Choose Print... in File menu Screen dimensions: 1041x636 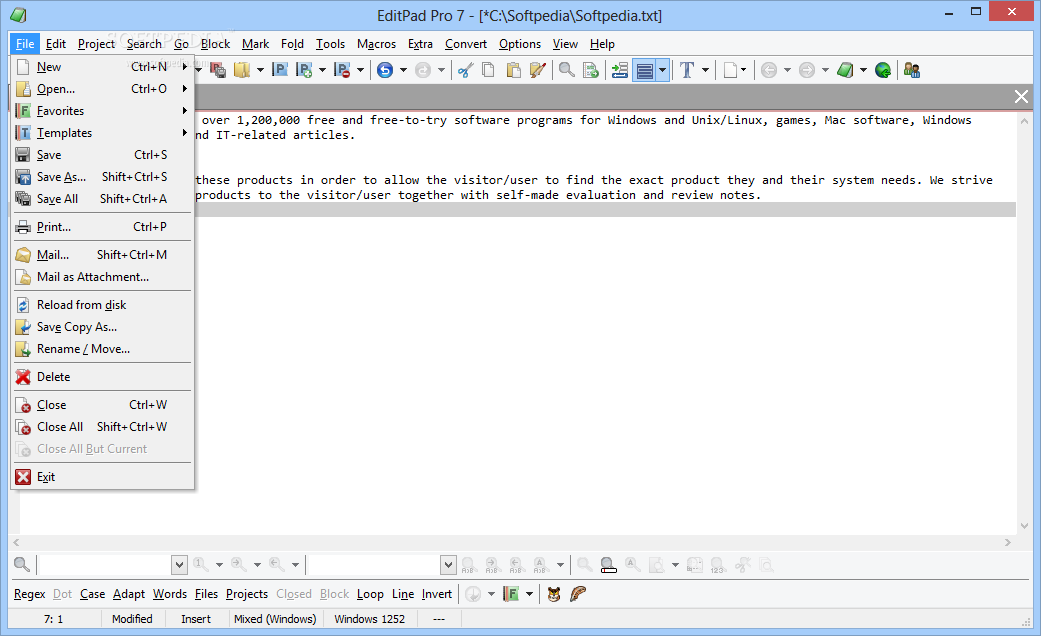102,226
